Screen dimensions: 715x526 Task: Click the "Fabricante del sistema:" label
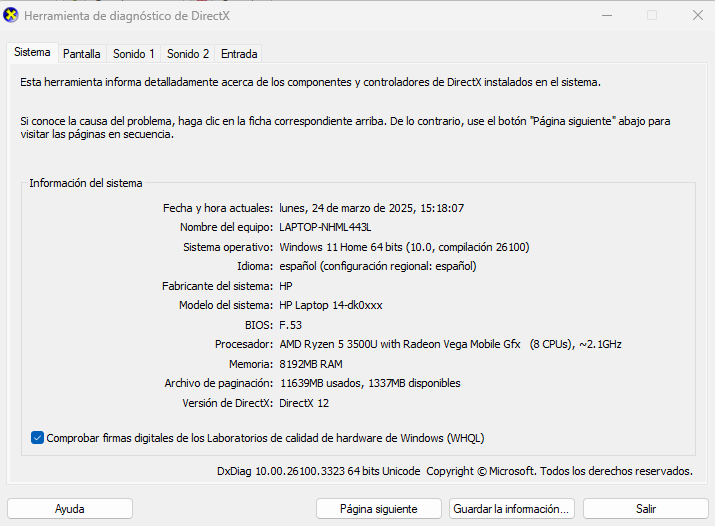tap(218, 286)
